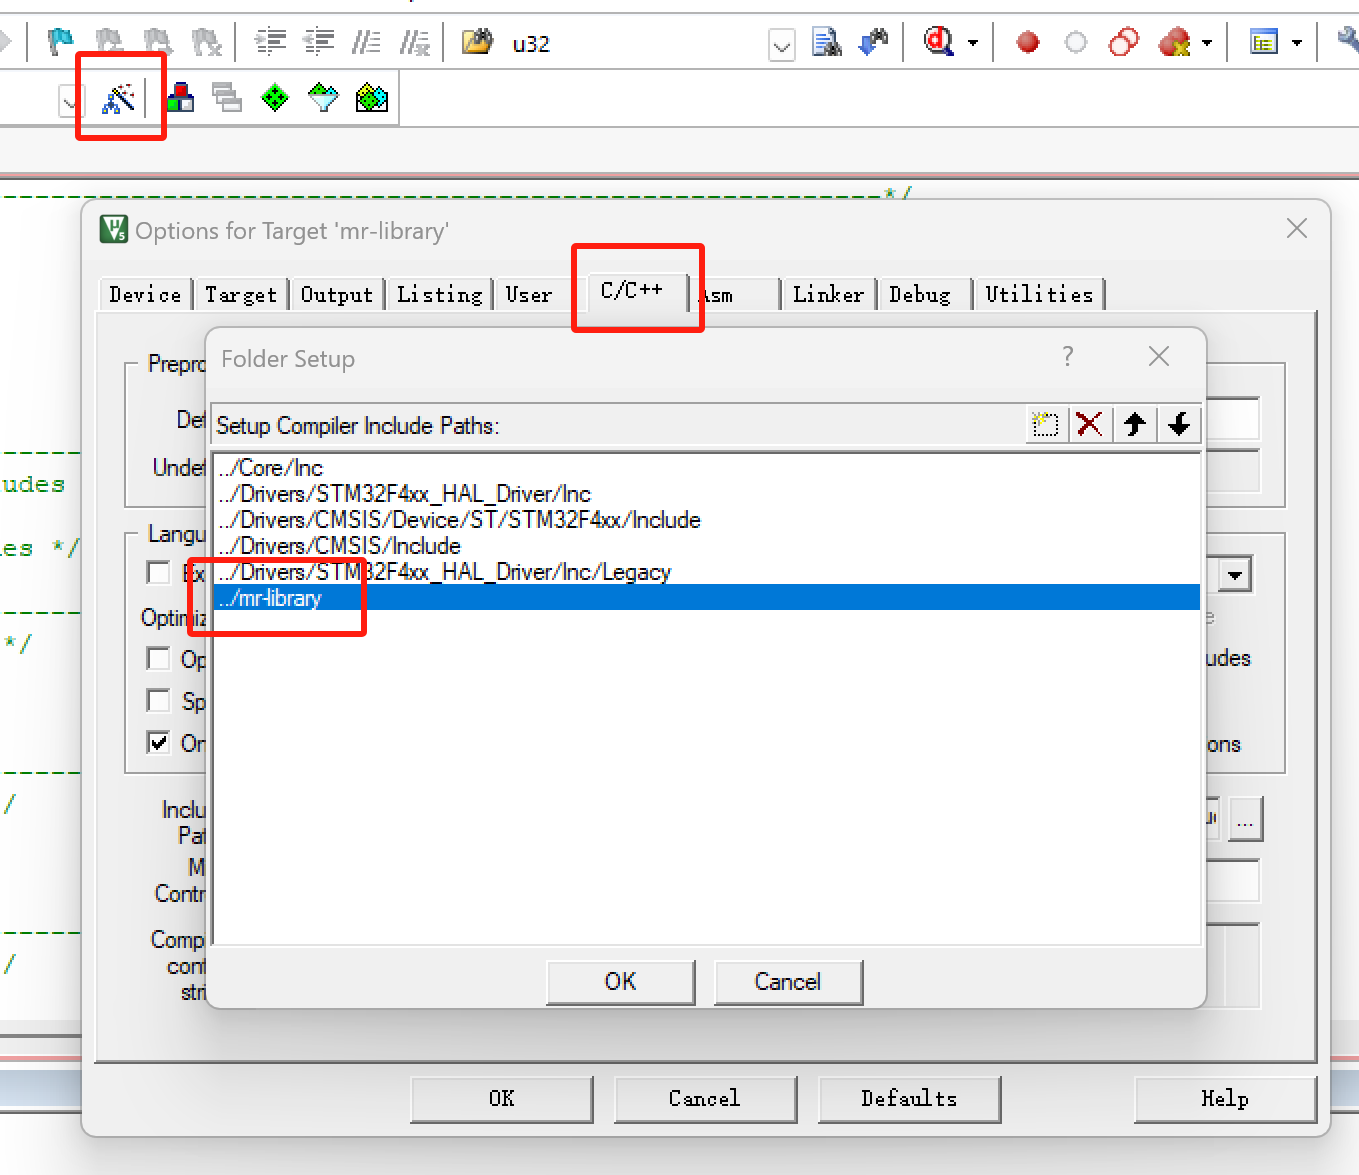The height and width of the screenshot is (1175, 1359).
Task: Uncheck One ELF Section per Function
Action: (x=158, y=743)
